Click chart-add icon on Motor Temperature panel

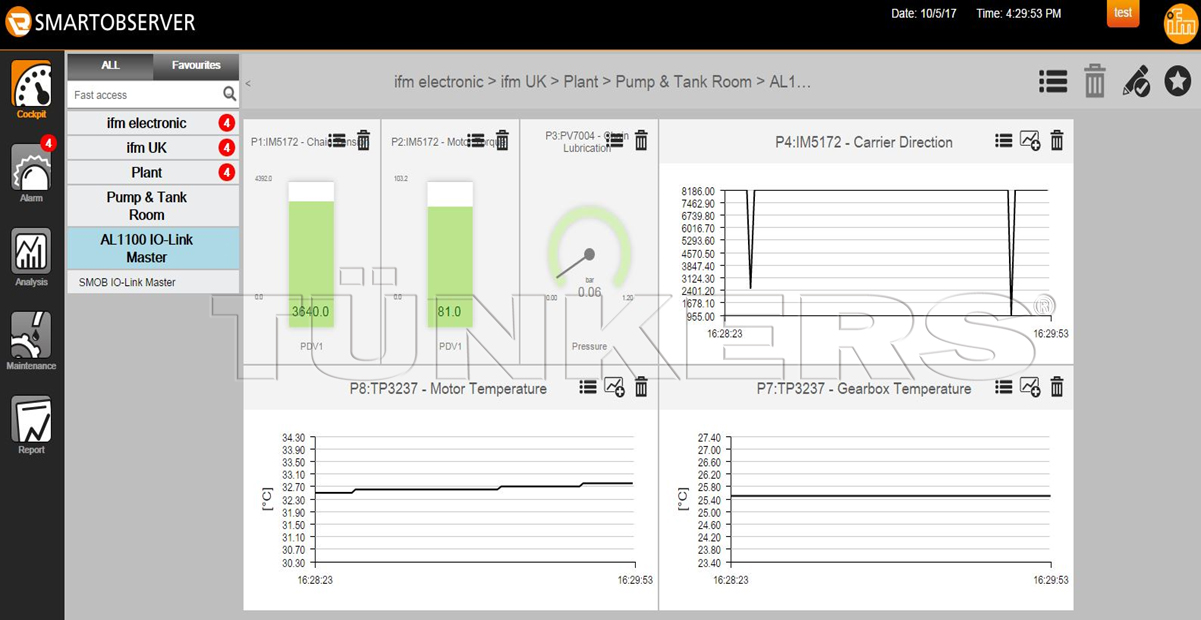pyautogui.click(x=614, y=387)
